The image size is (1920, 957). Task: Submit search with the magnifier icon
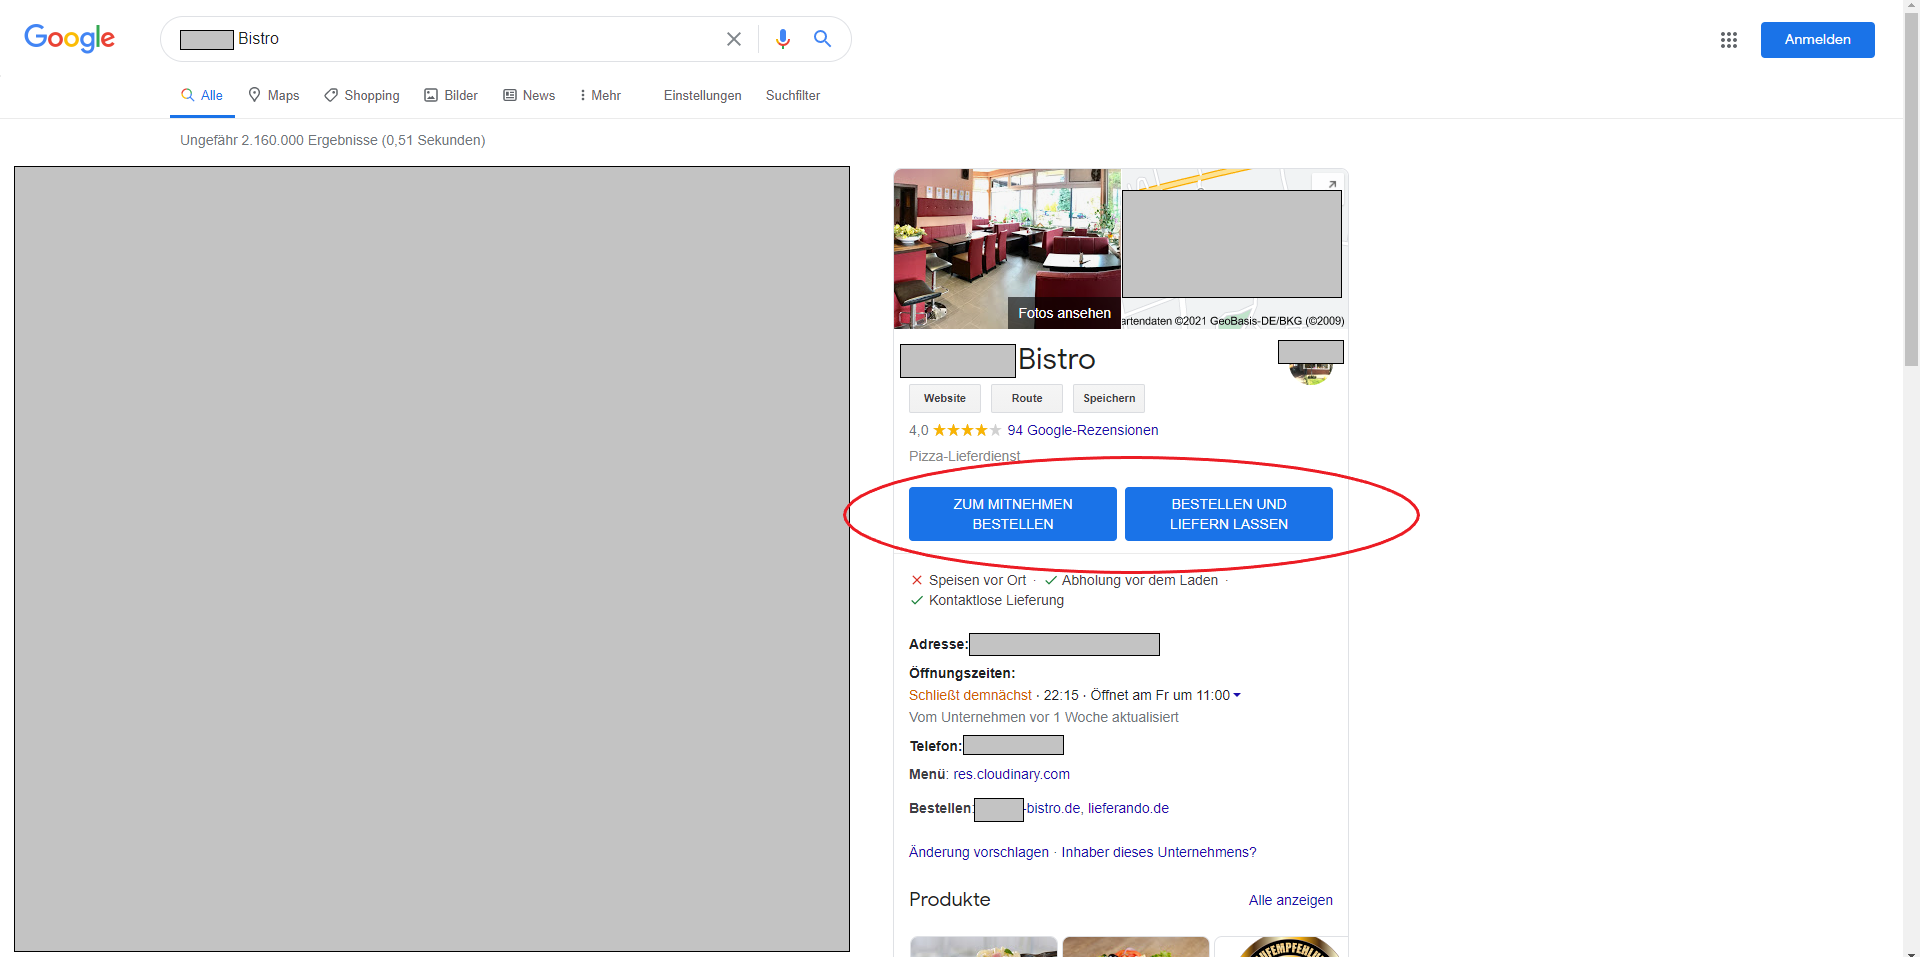[x=822, y=39]
